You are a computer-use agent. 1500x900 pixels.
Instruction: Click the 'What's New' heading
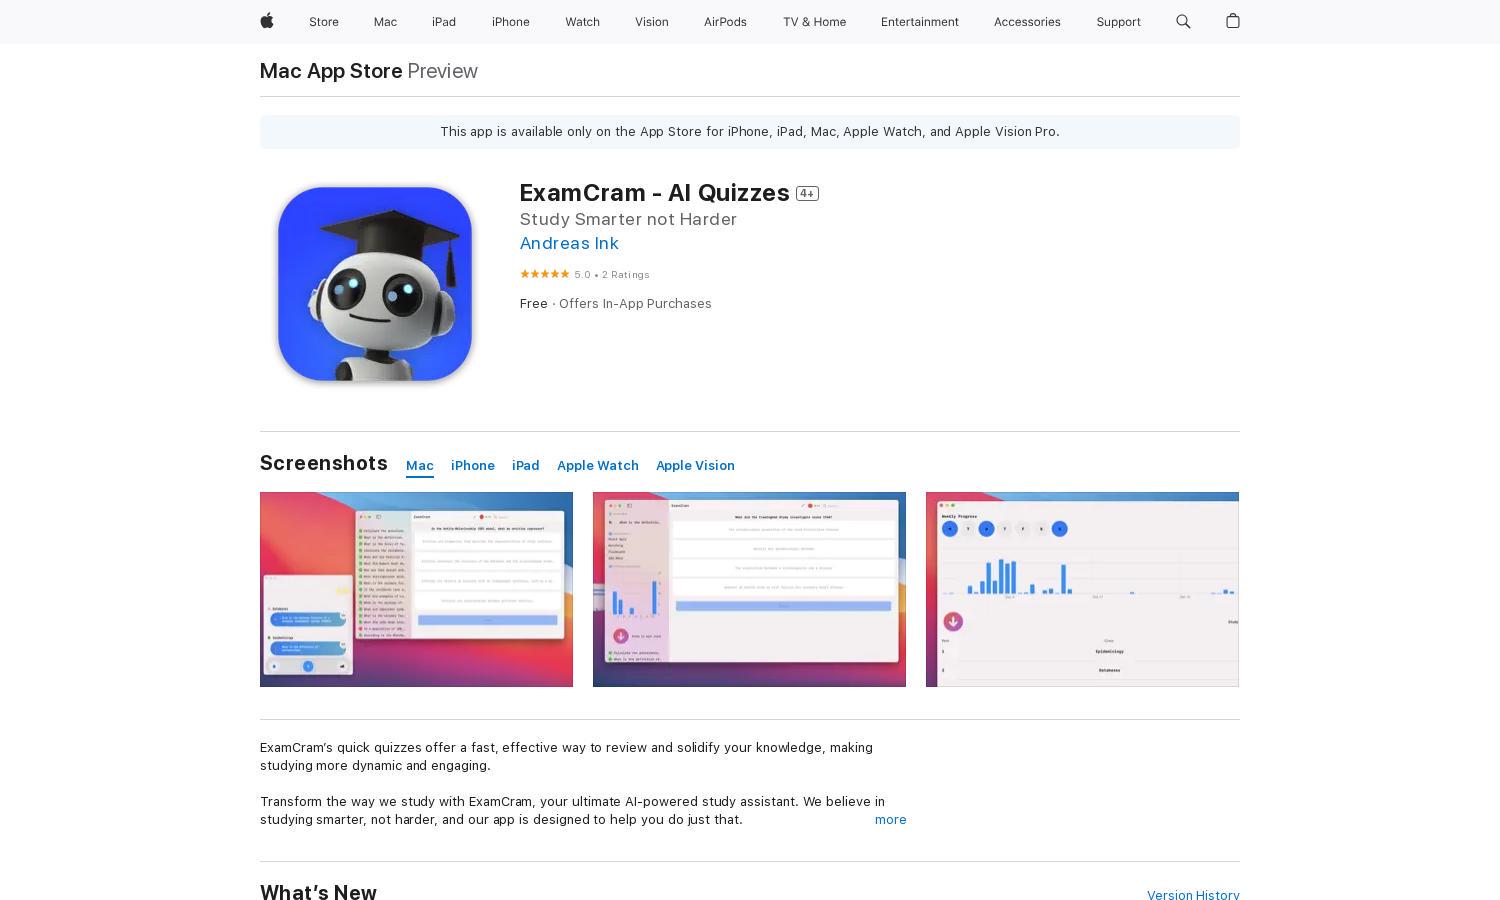coord(318,893)
